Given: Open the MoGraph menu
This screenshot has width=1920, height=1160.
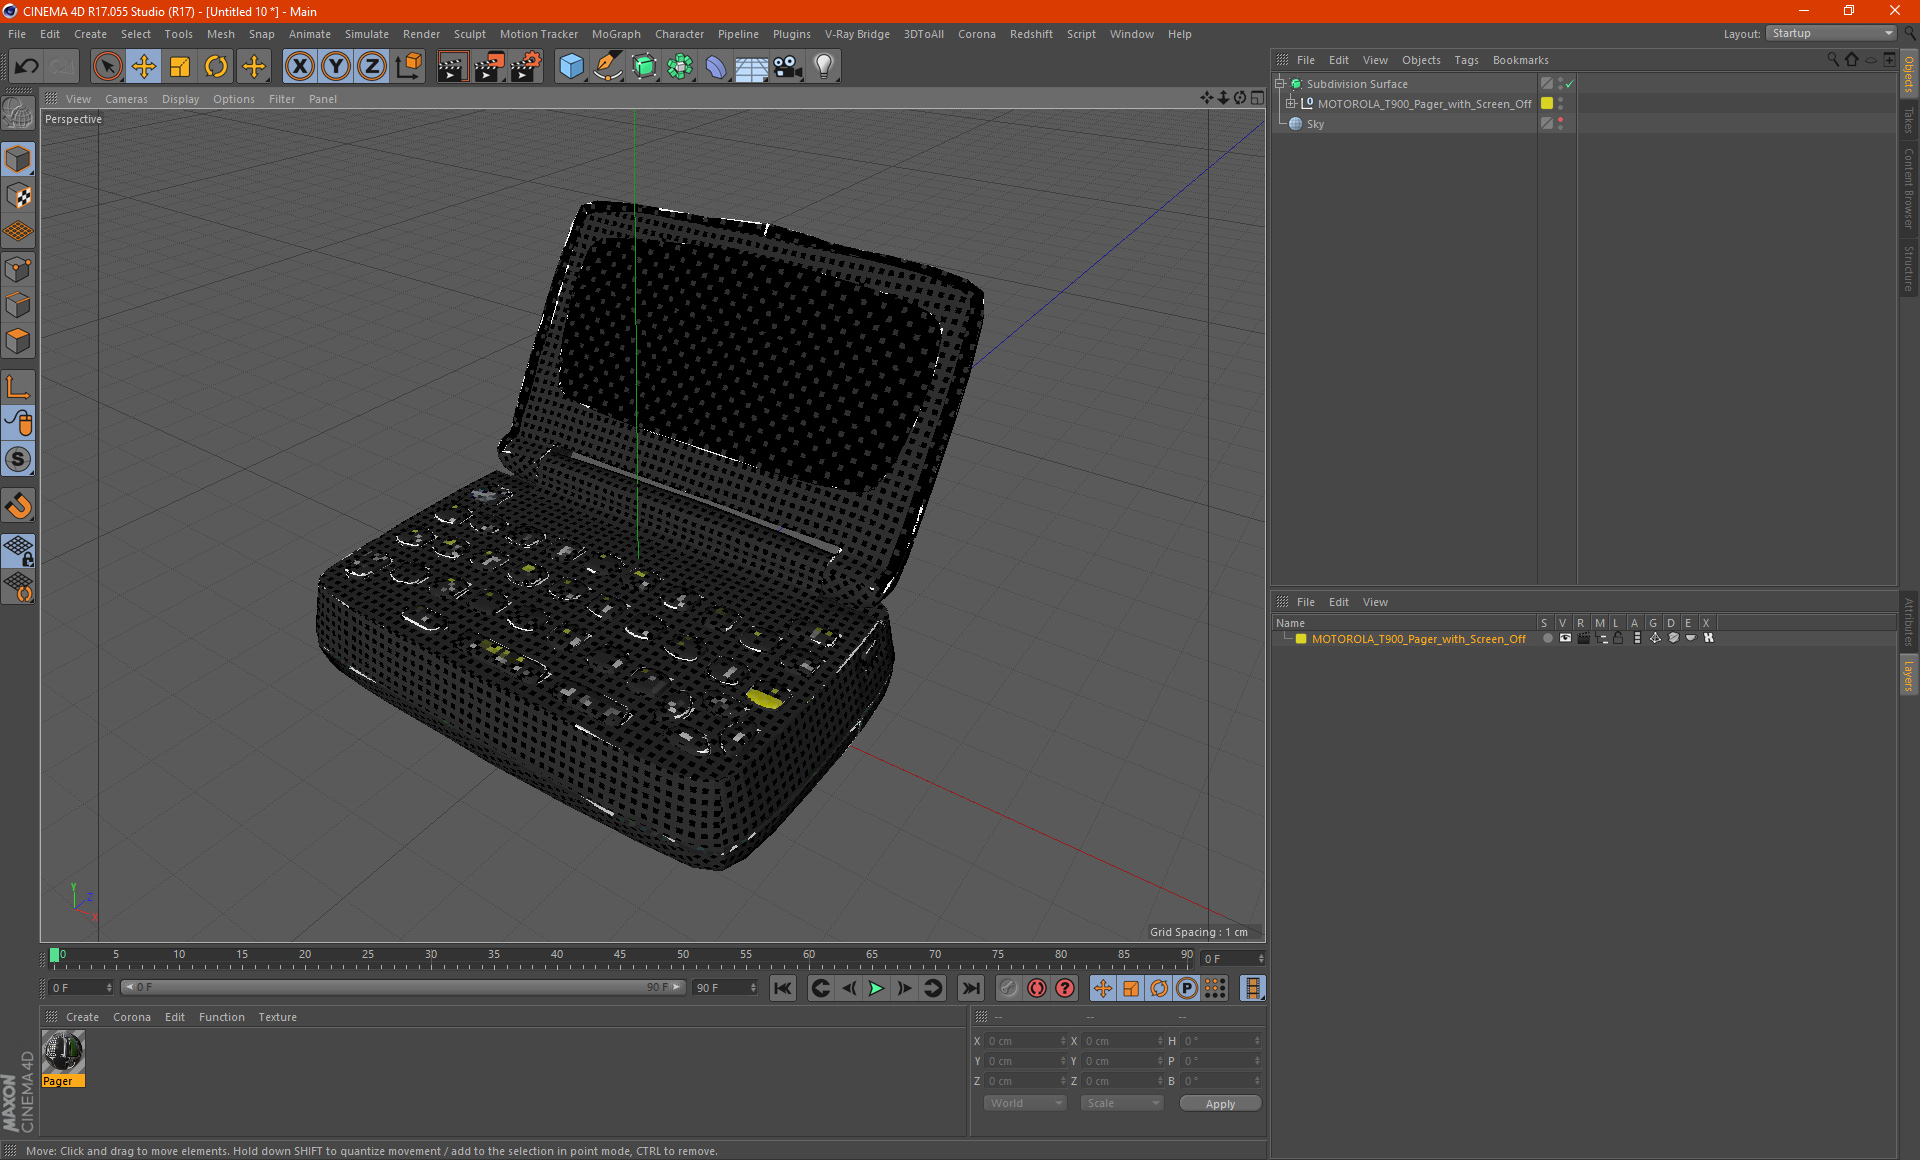Looking at the screenshot, I should 616,34.
